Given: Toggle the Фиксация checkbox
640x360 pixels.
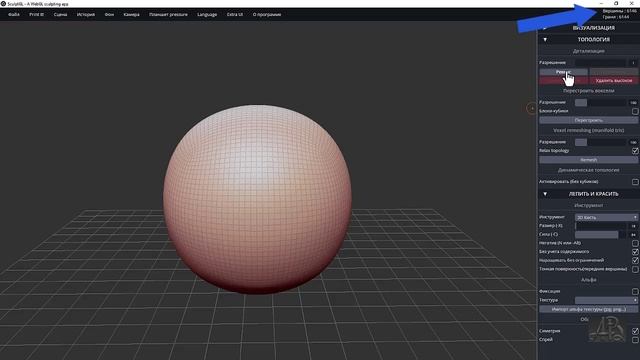Looking at the screenshot, I should click(x=635, y=291).
